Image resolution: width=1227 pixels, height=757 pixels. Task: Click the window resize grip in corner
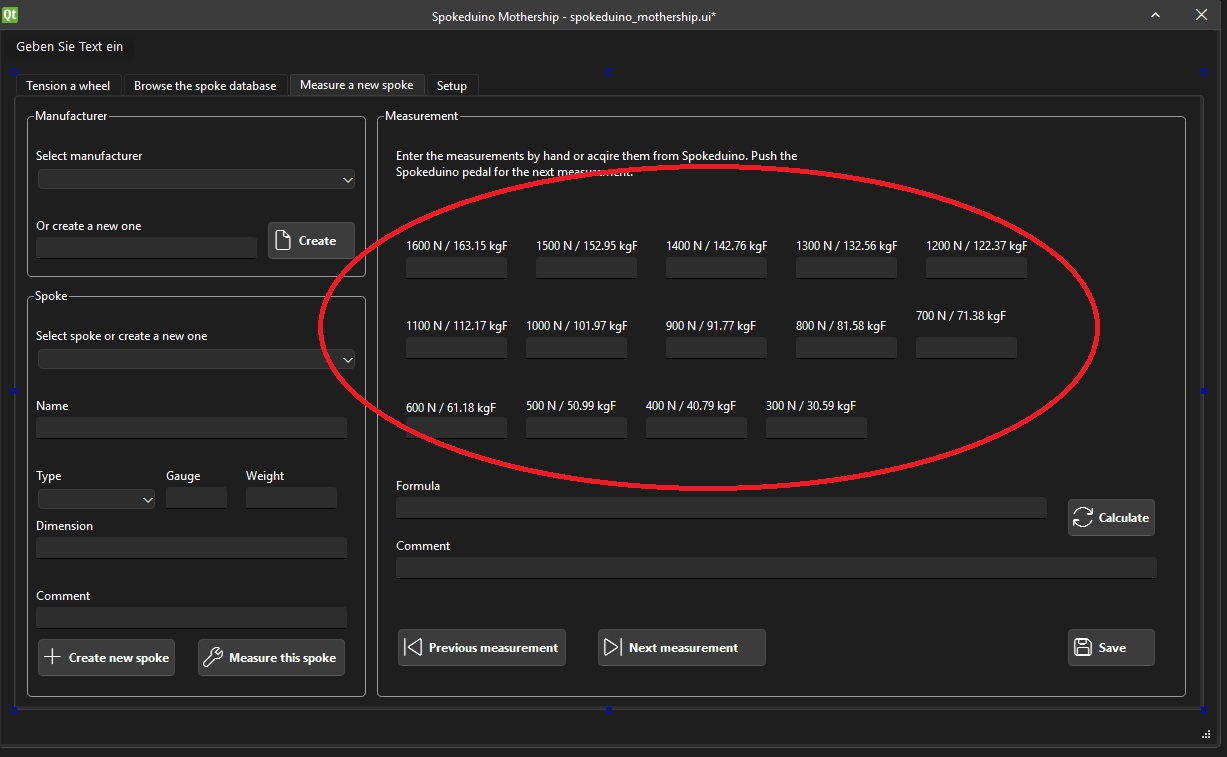[1205, 734]
